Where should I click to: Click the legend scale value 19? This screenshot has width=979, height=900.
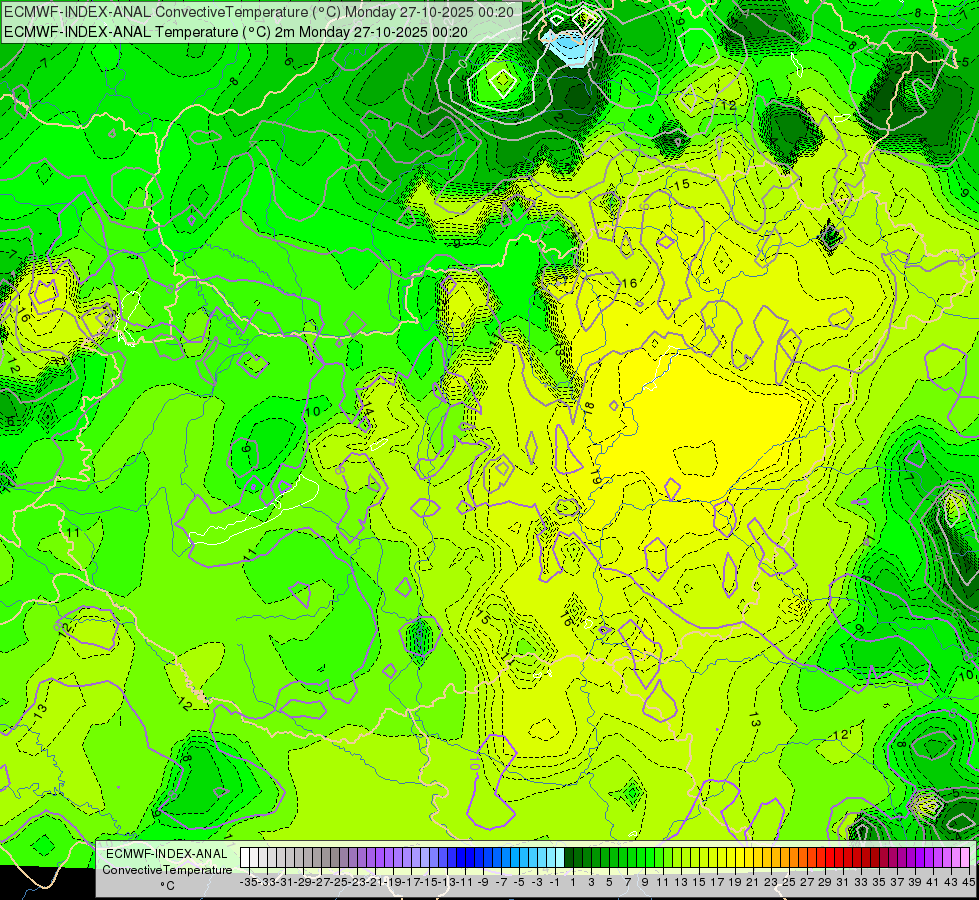[735, 882]
